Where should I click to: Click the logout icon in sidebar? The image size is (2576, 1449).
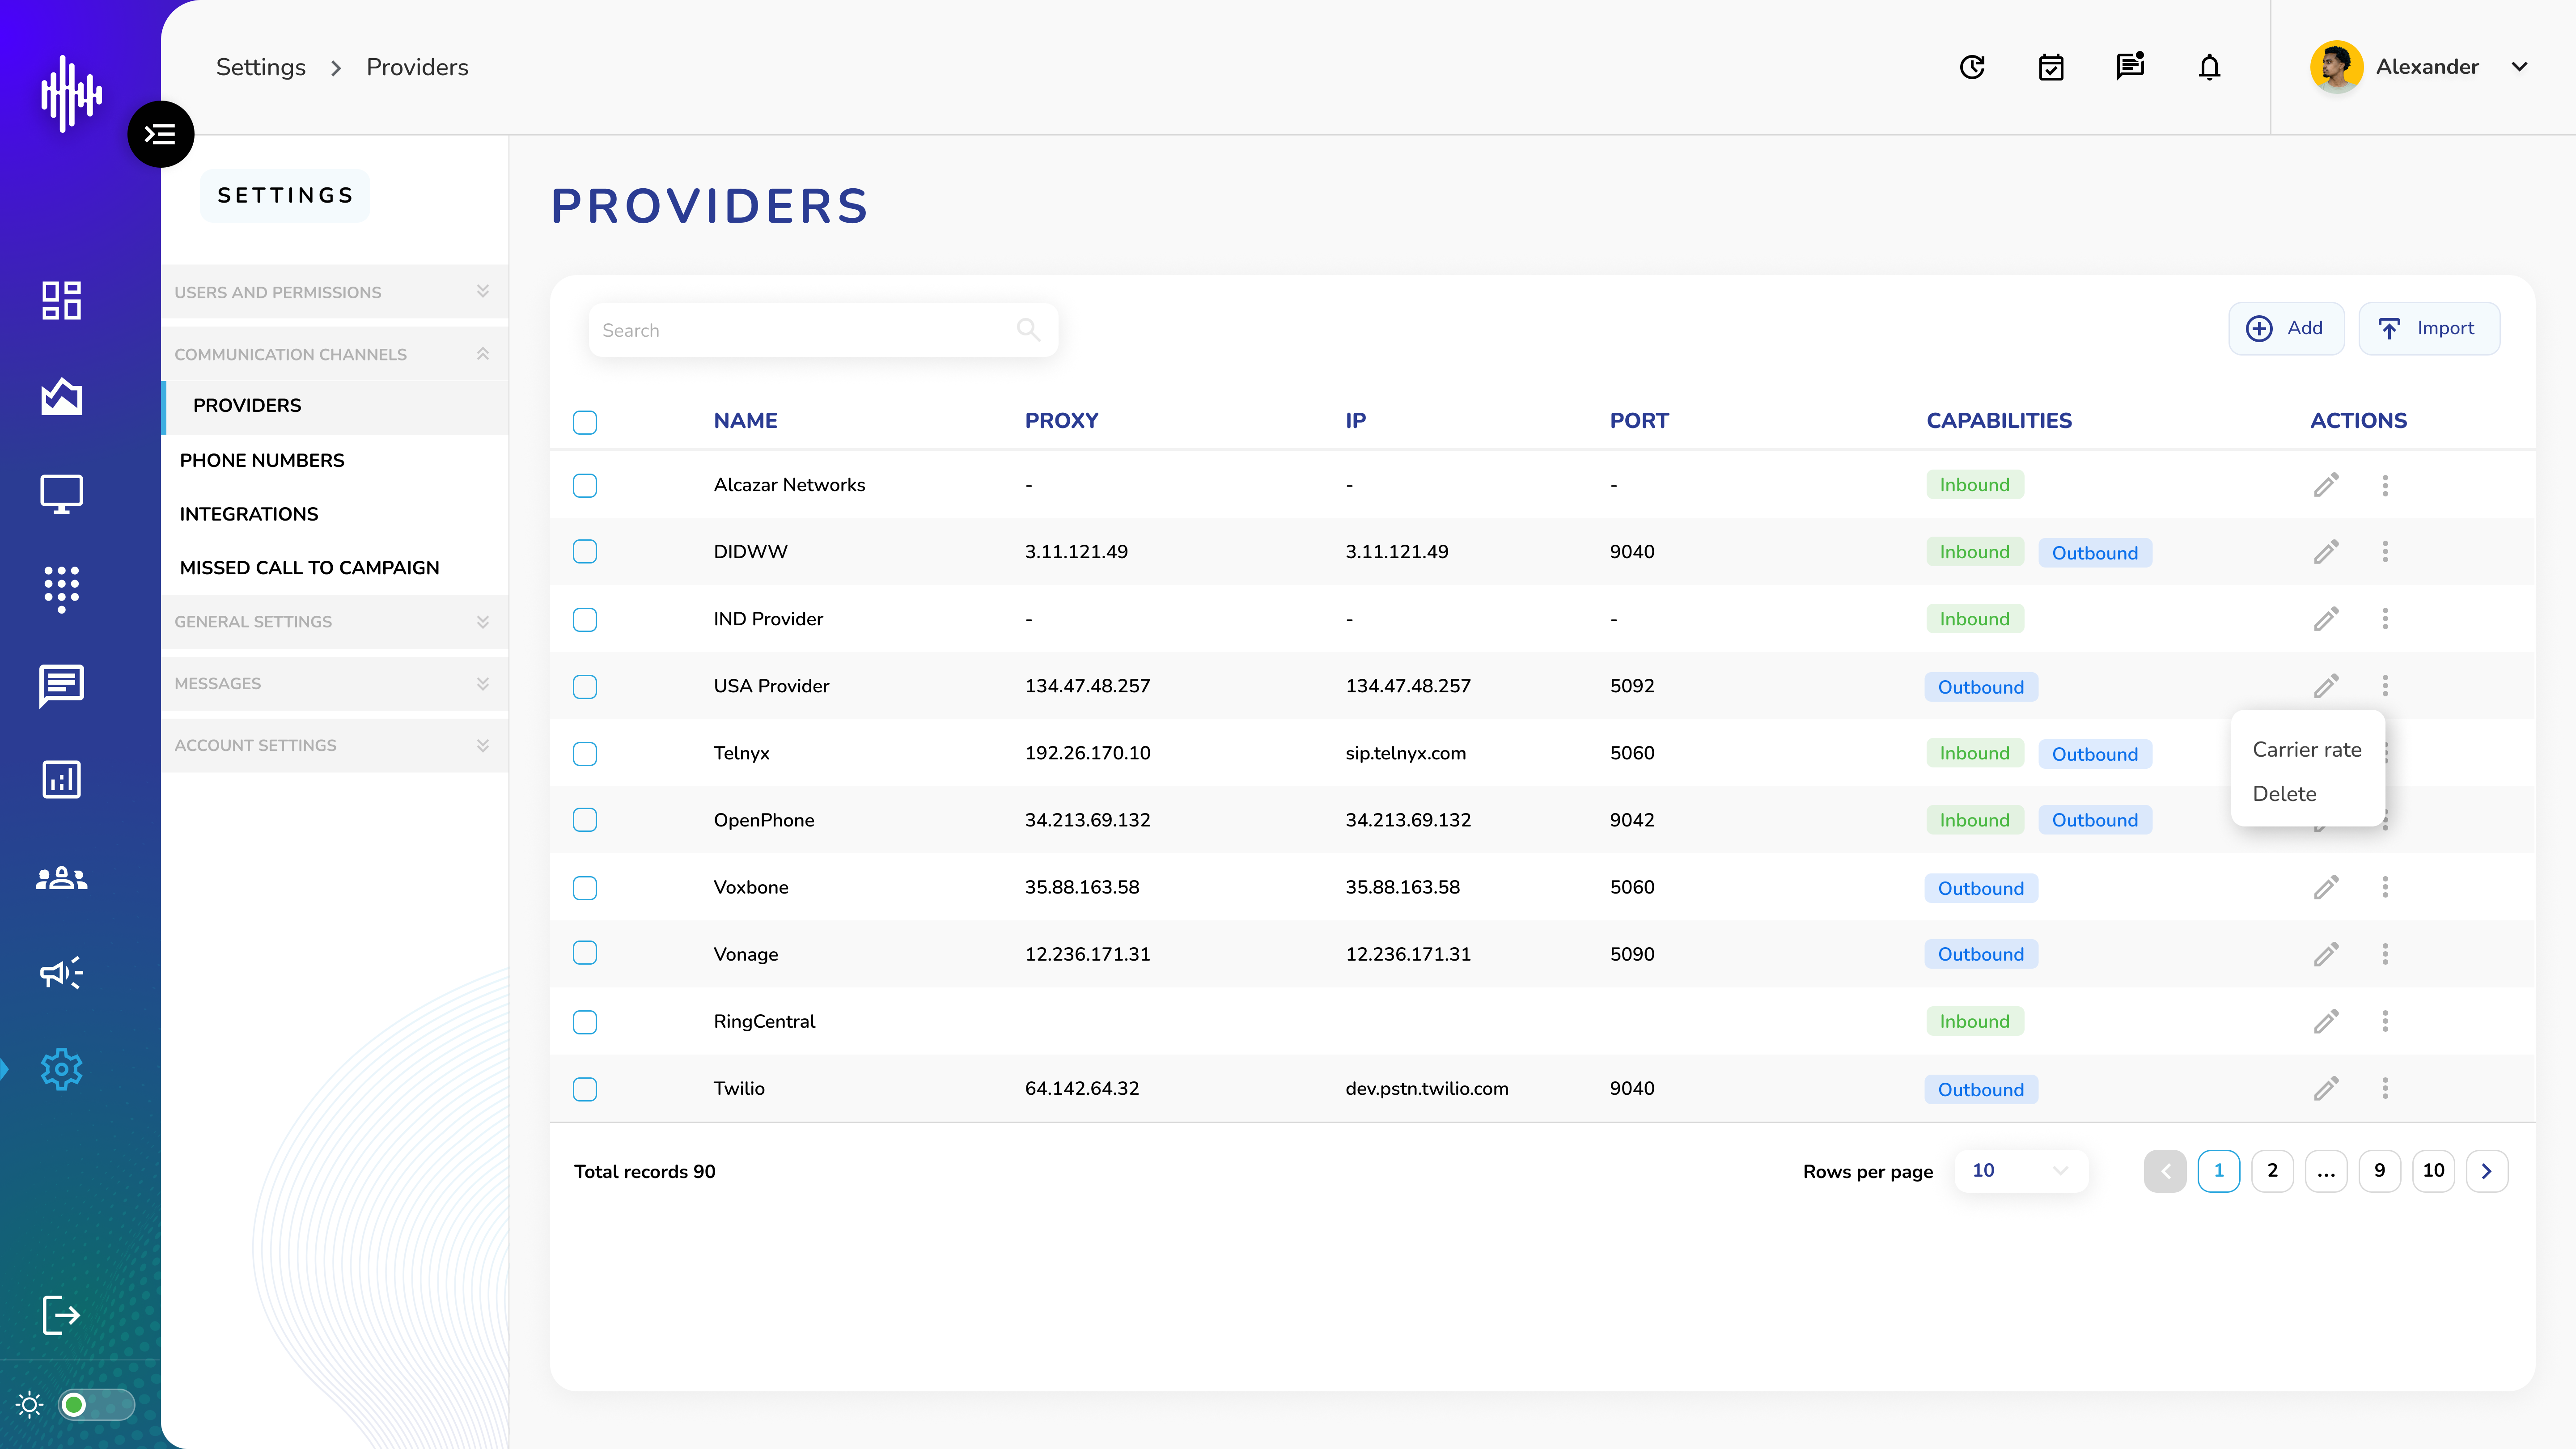tap(61, 1315)
